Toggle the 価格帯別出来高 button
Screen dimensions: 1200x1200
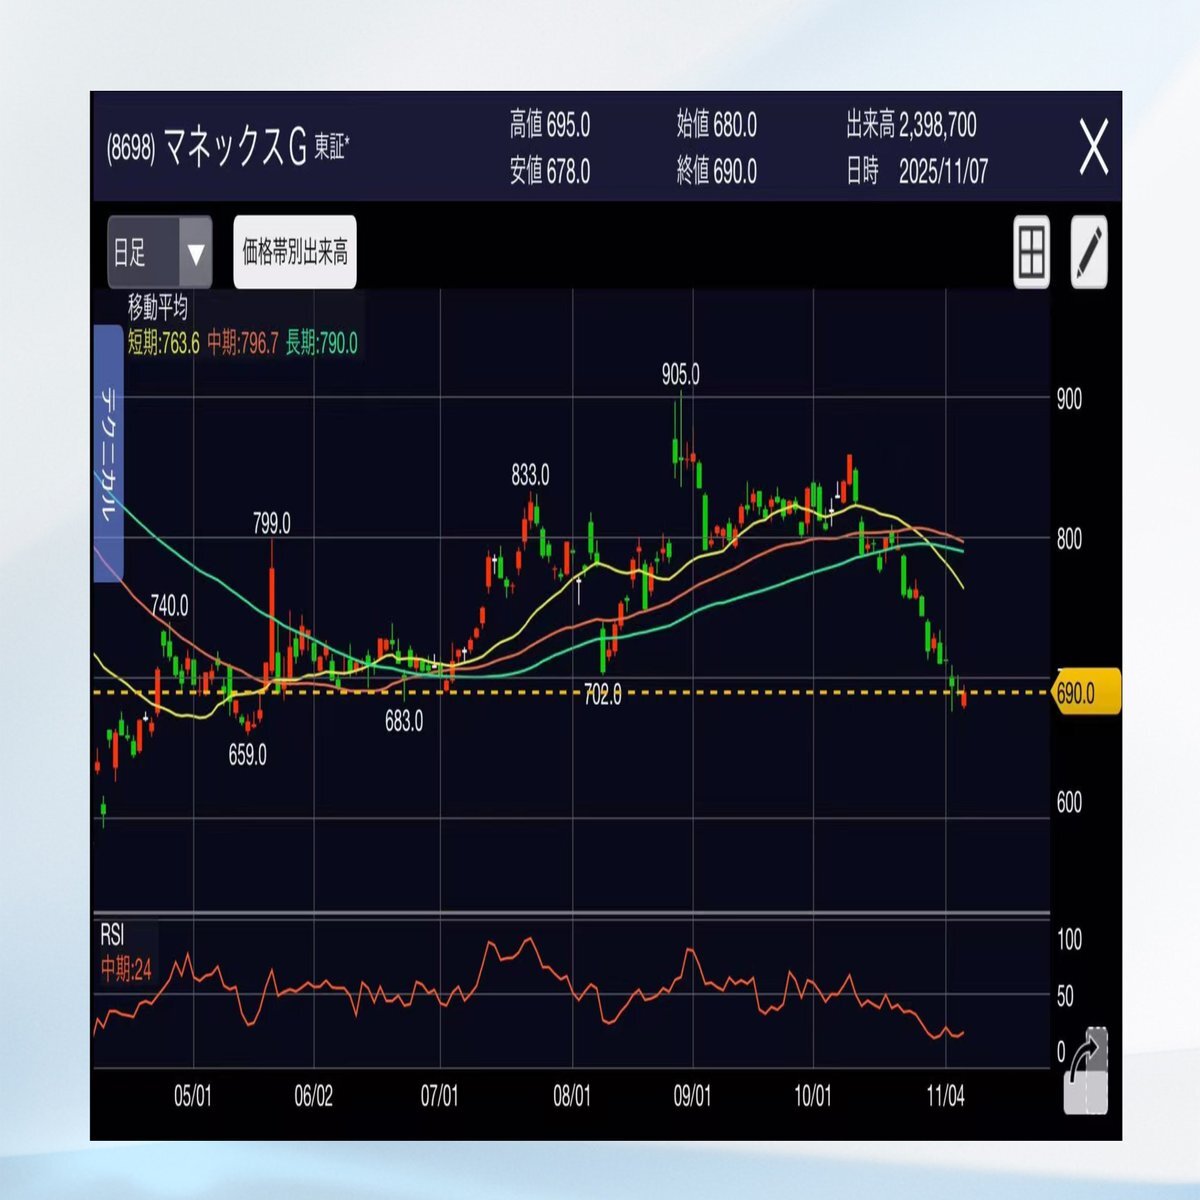pos(295,253)
